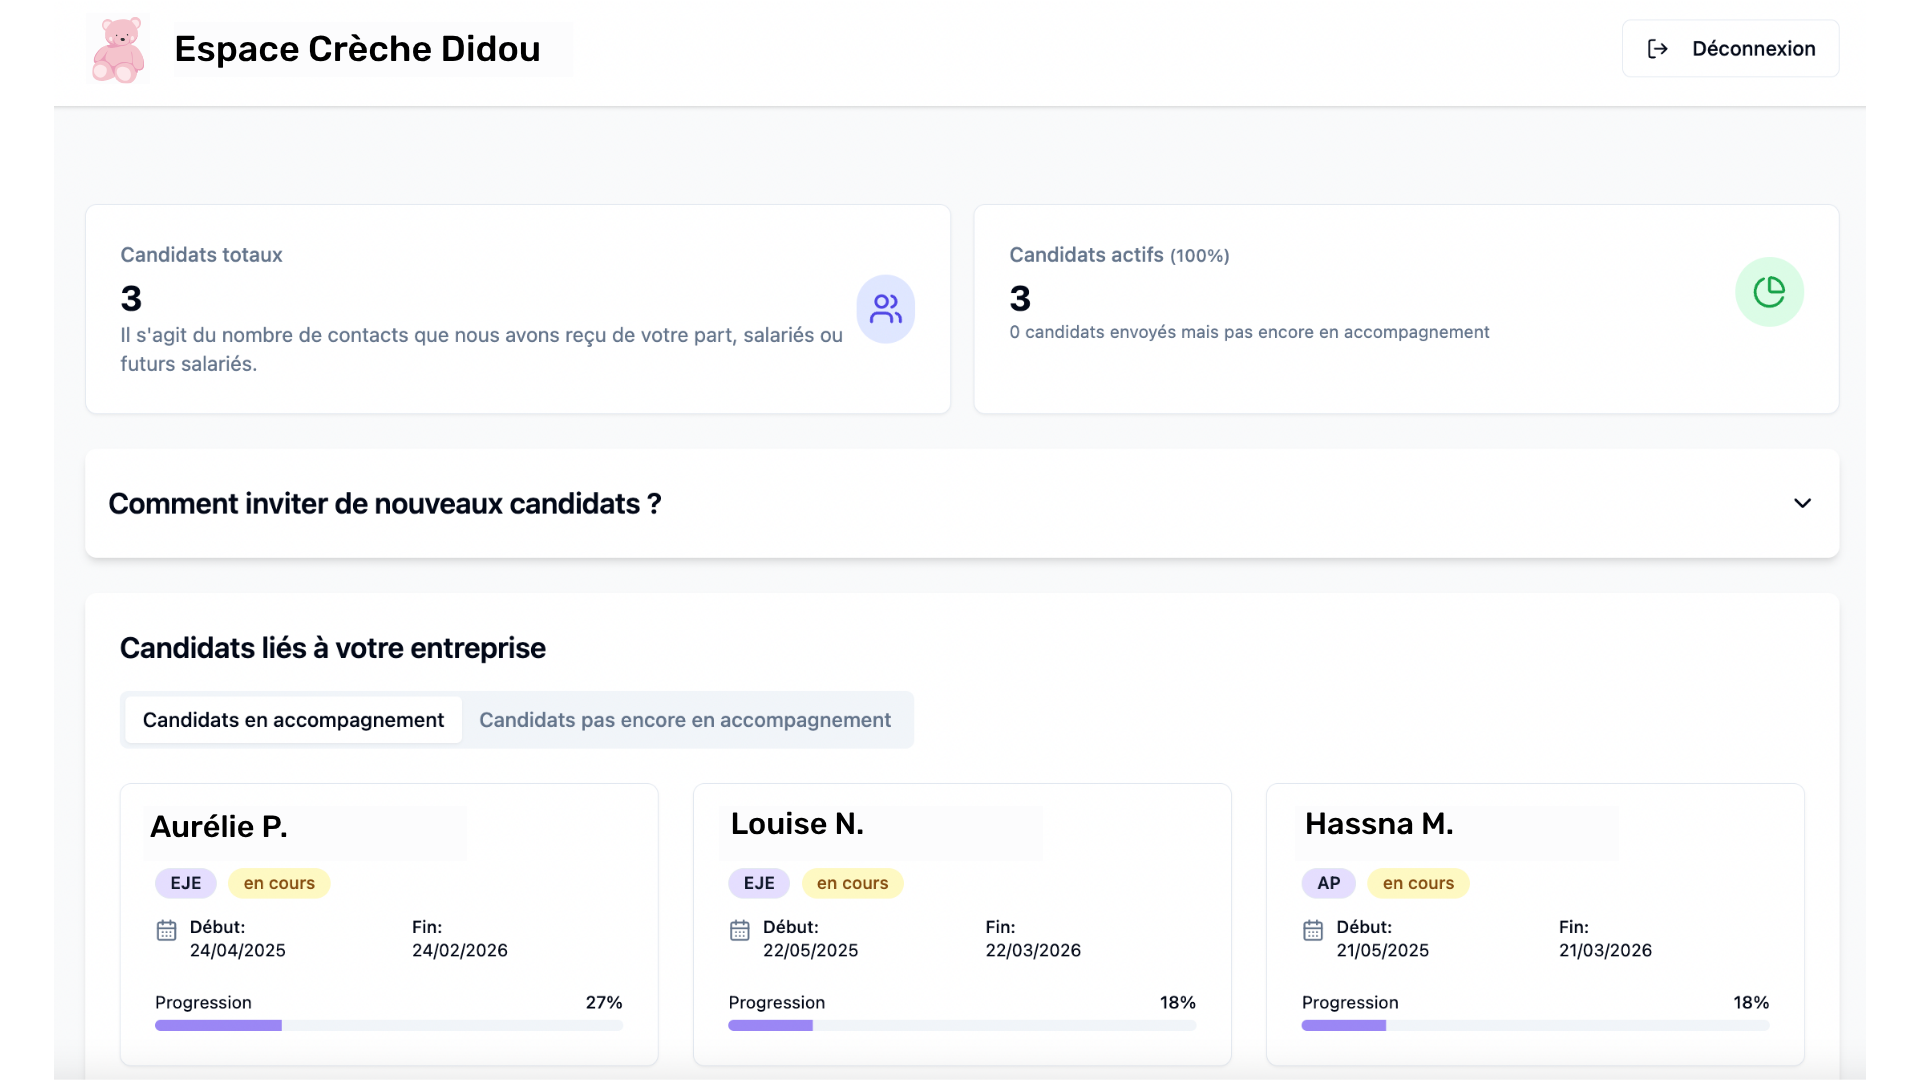Click end date 21/03/2026
Image resolution: width=1920 pixels, height=1080 pixels.
coord(1605,950)
